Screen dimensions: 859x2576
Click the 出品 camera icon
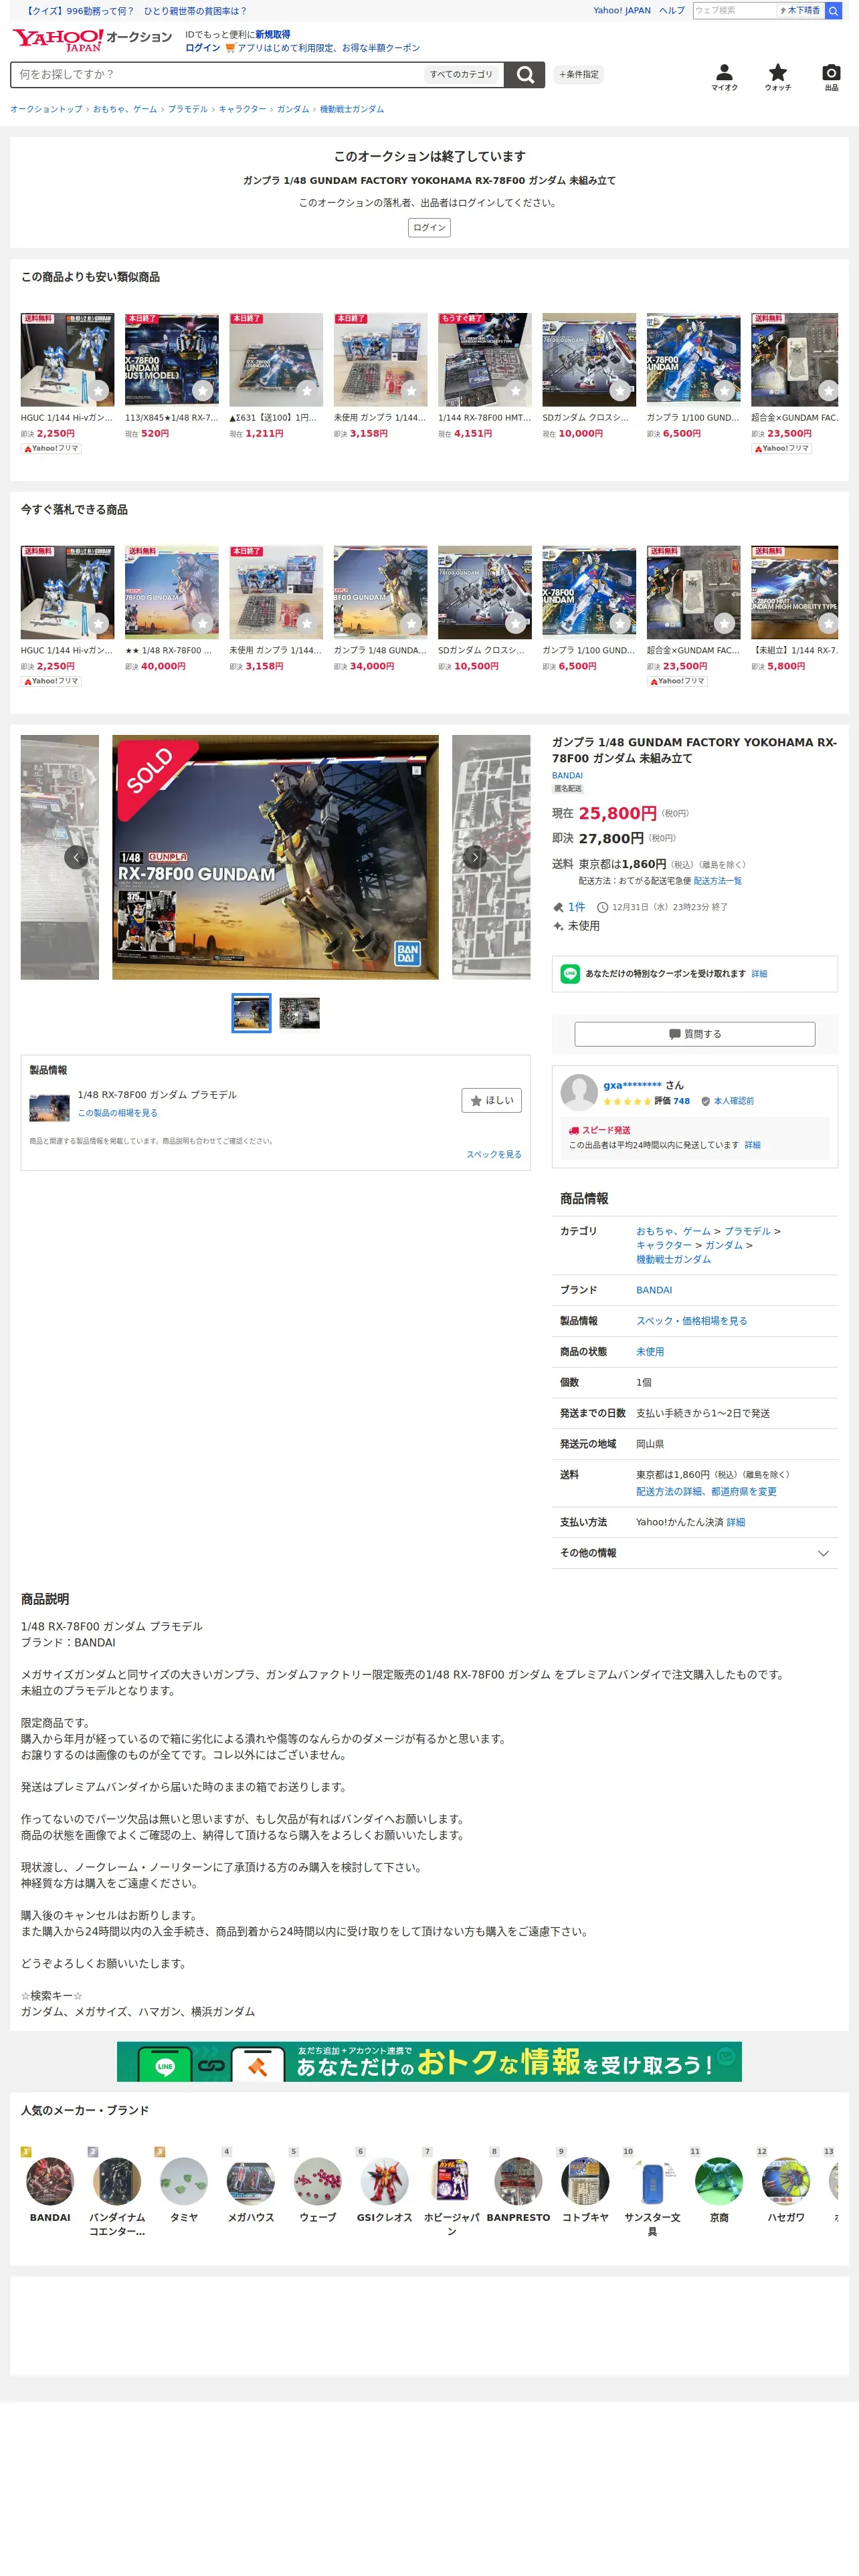pos(831,76)
